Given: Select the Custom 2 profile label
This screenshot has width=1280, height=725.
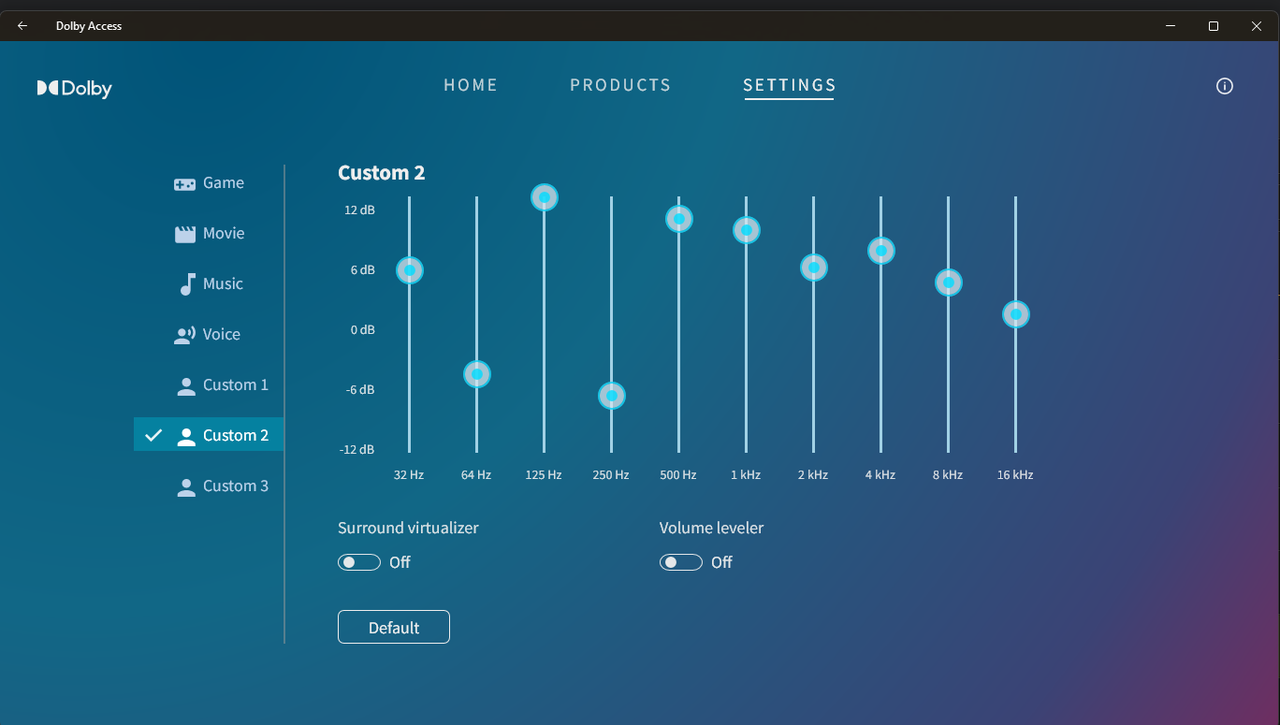Looking at the screenshot, I should pyautogui.click(x=236, y=435).
